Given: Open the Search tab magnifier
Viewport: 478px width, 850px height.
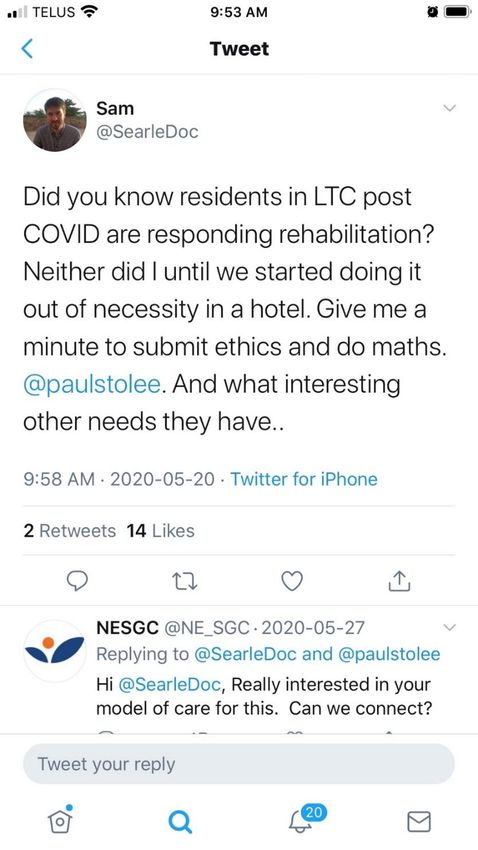Looking at the screenshot, I should 179,822.
